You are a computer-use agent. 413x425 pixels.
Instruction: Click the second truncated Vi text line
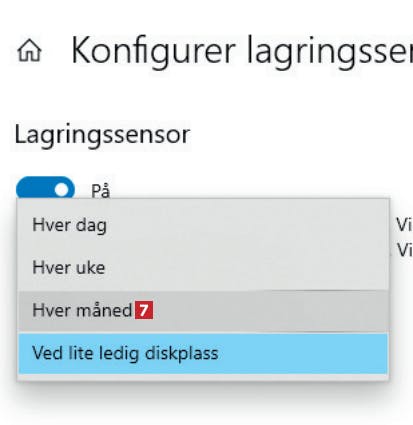(x=404, y=250)
